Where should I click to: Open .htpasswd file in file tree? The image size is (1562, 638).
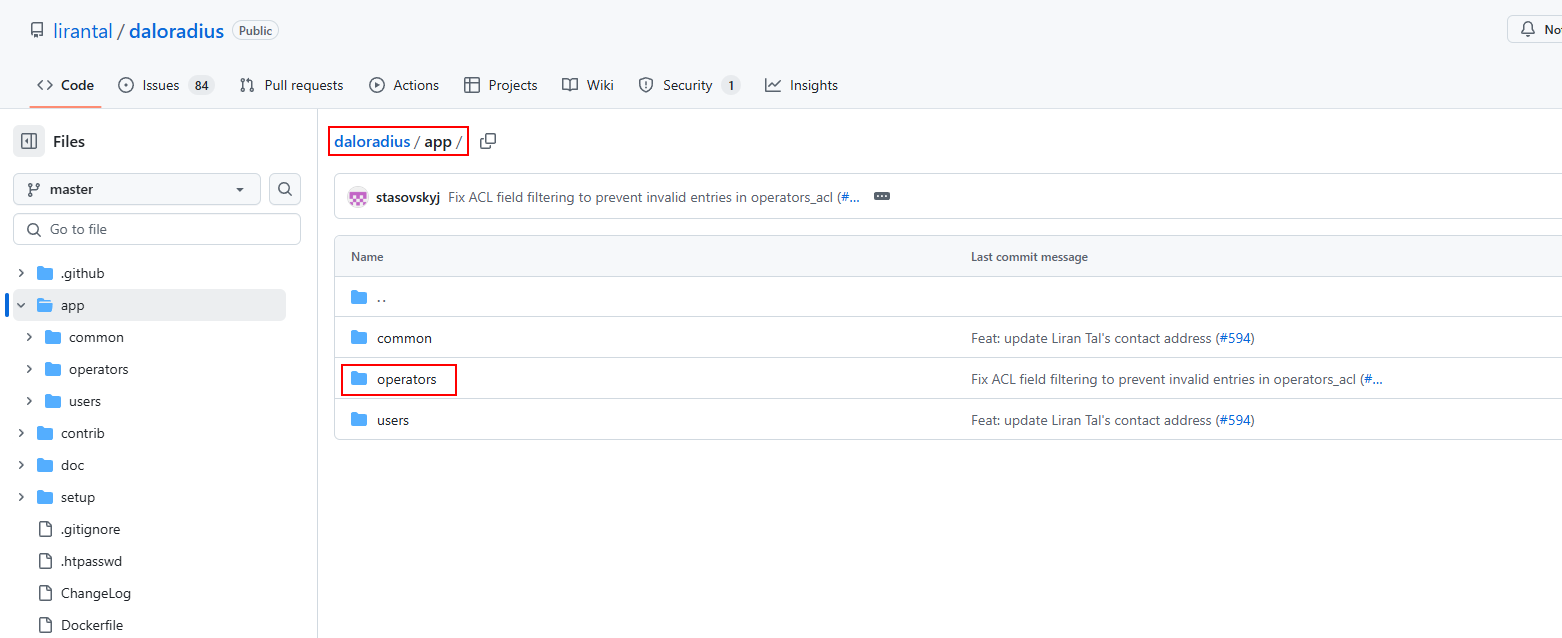91,561
